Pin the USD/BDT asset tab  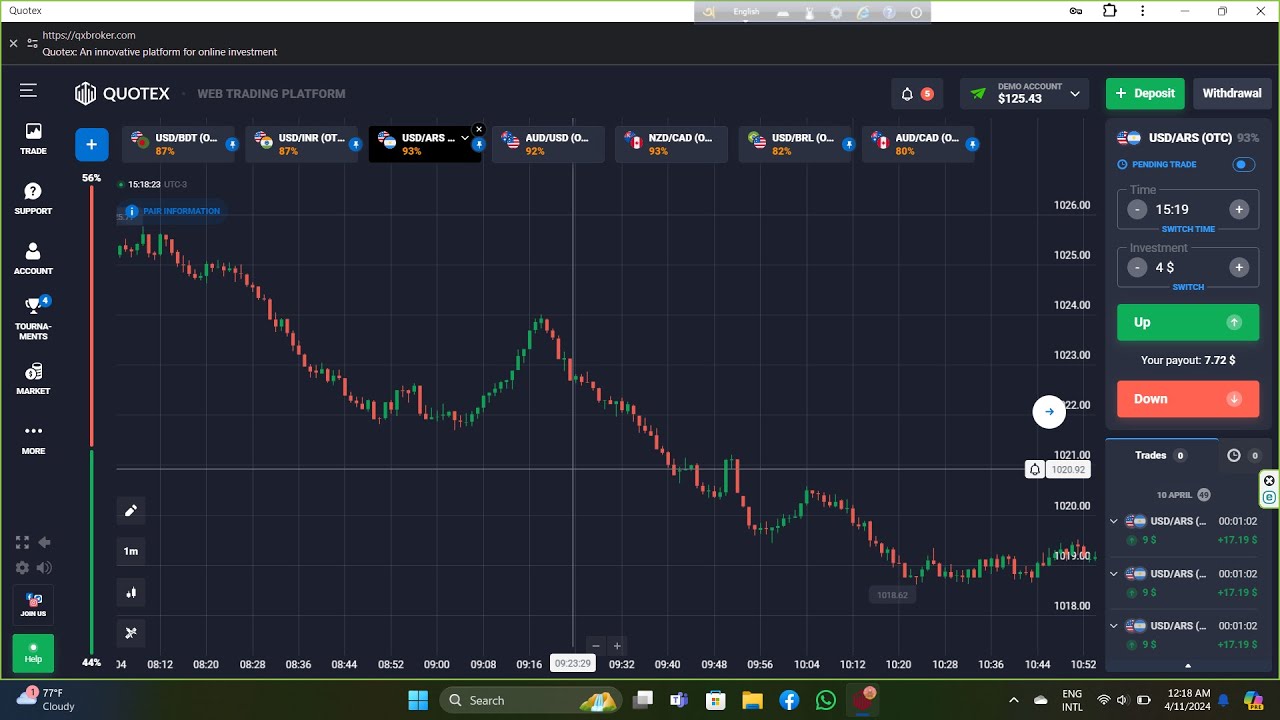point(232,145)
